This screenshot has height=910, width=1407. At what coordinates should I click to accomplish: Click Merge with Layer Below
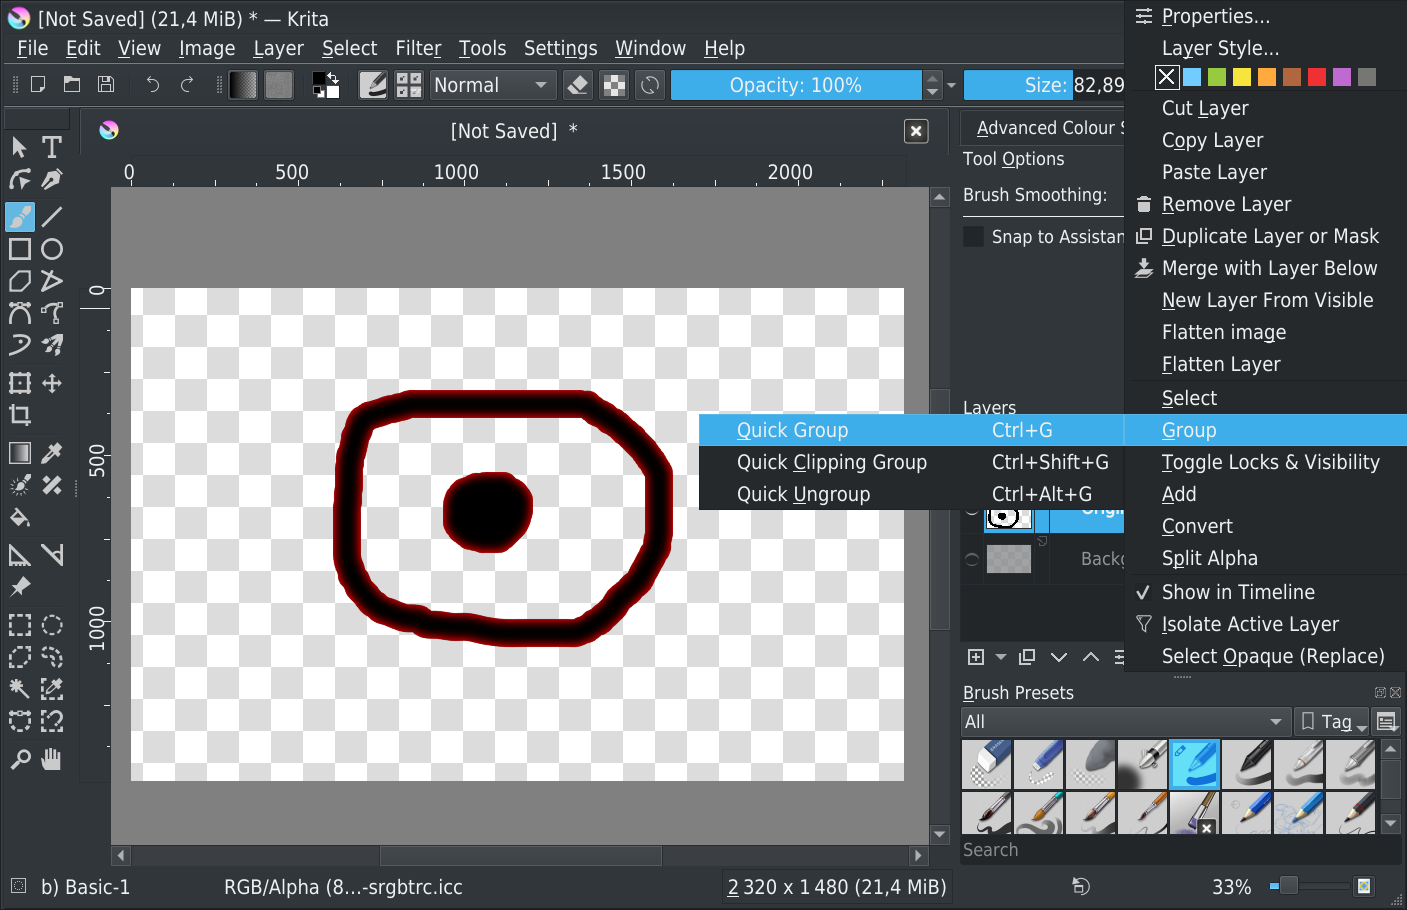(1269, 268)
